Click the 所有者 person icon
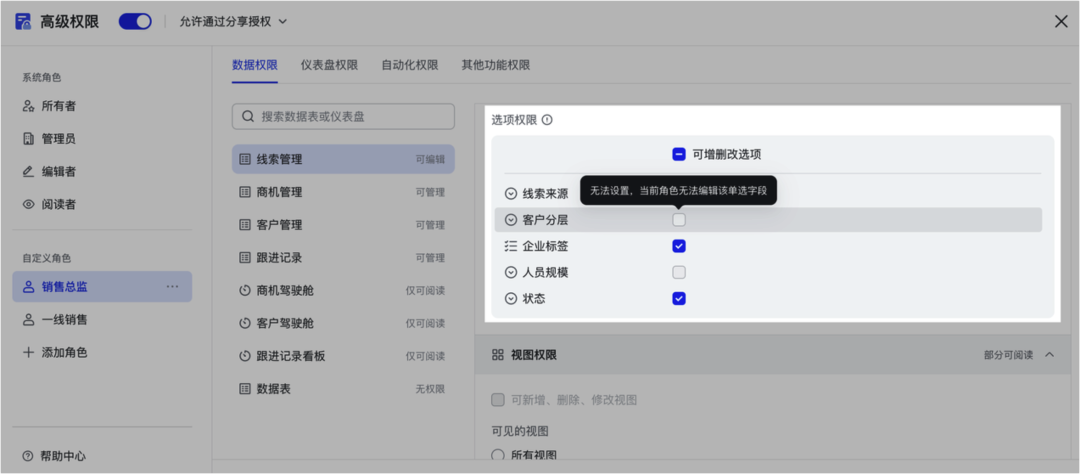1080x474 pixels. point(28,106)
